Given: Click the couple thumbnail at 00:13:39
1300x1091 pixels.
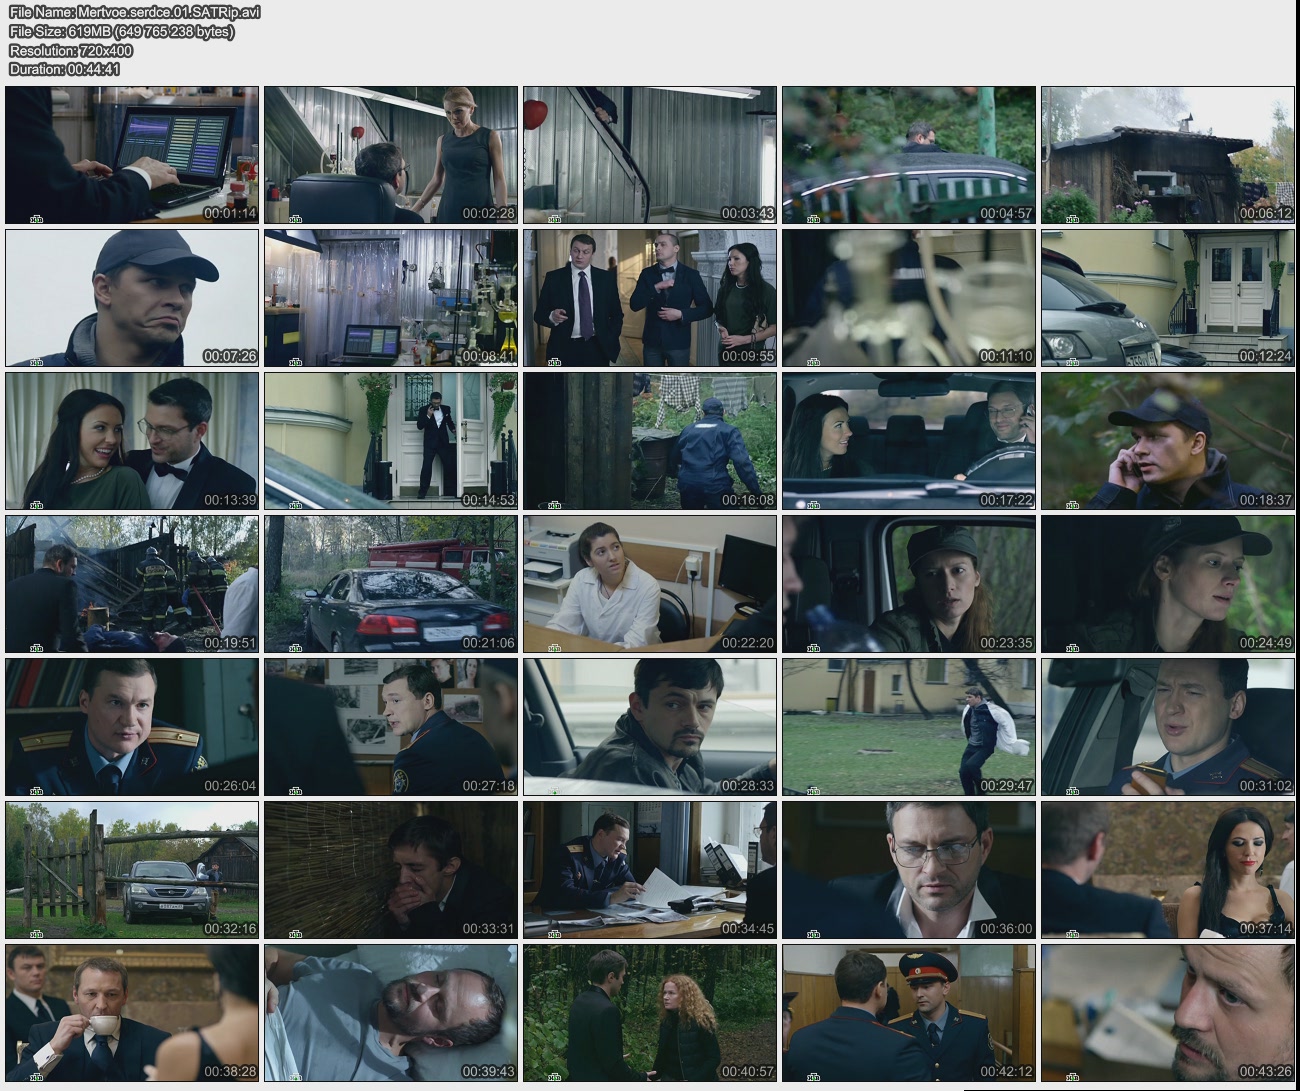Looking at the screenshot, I should (132, 441).
